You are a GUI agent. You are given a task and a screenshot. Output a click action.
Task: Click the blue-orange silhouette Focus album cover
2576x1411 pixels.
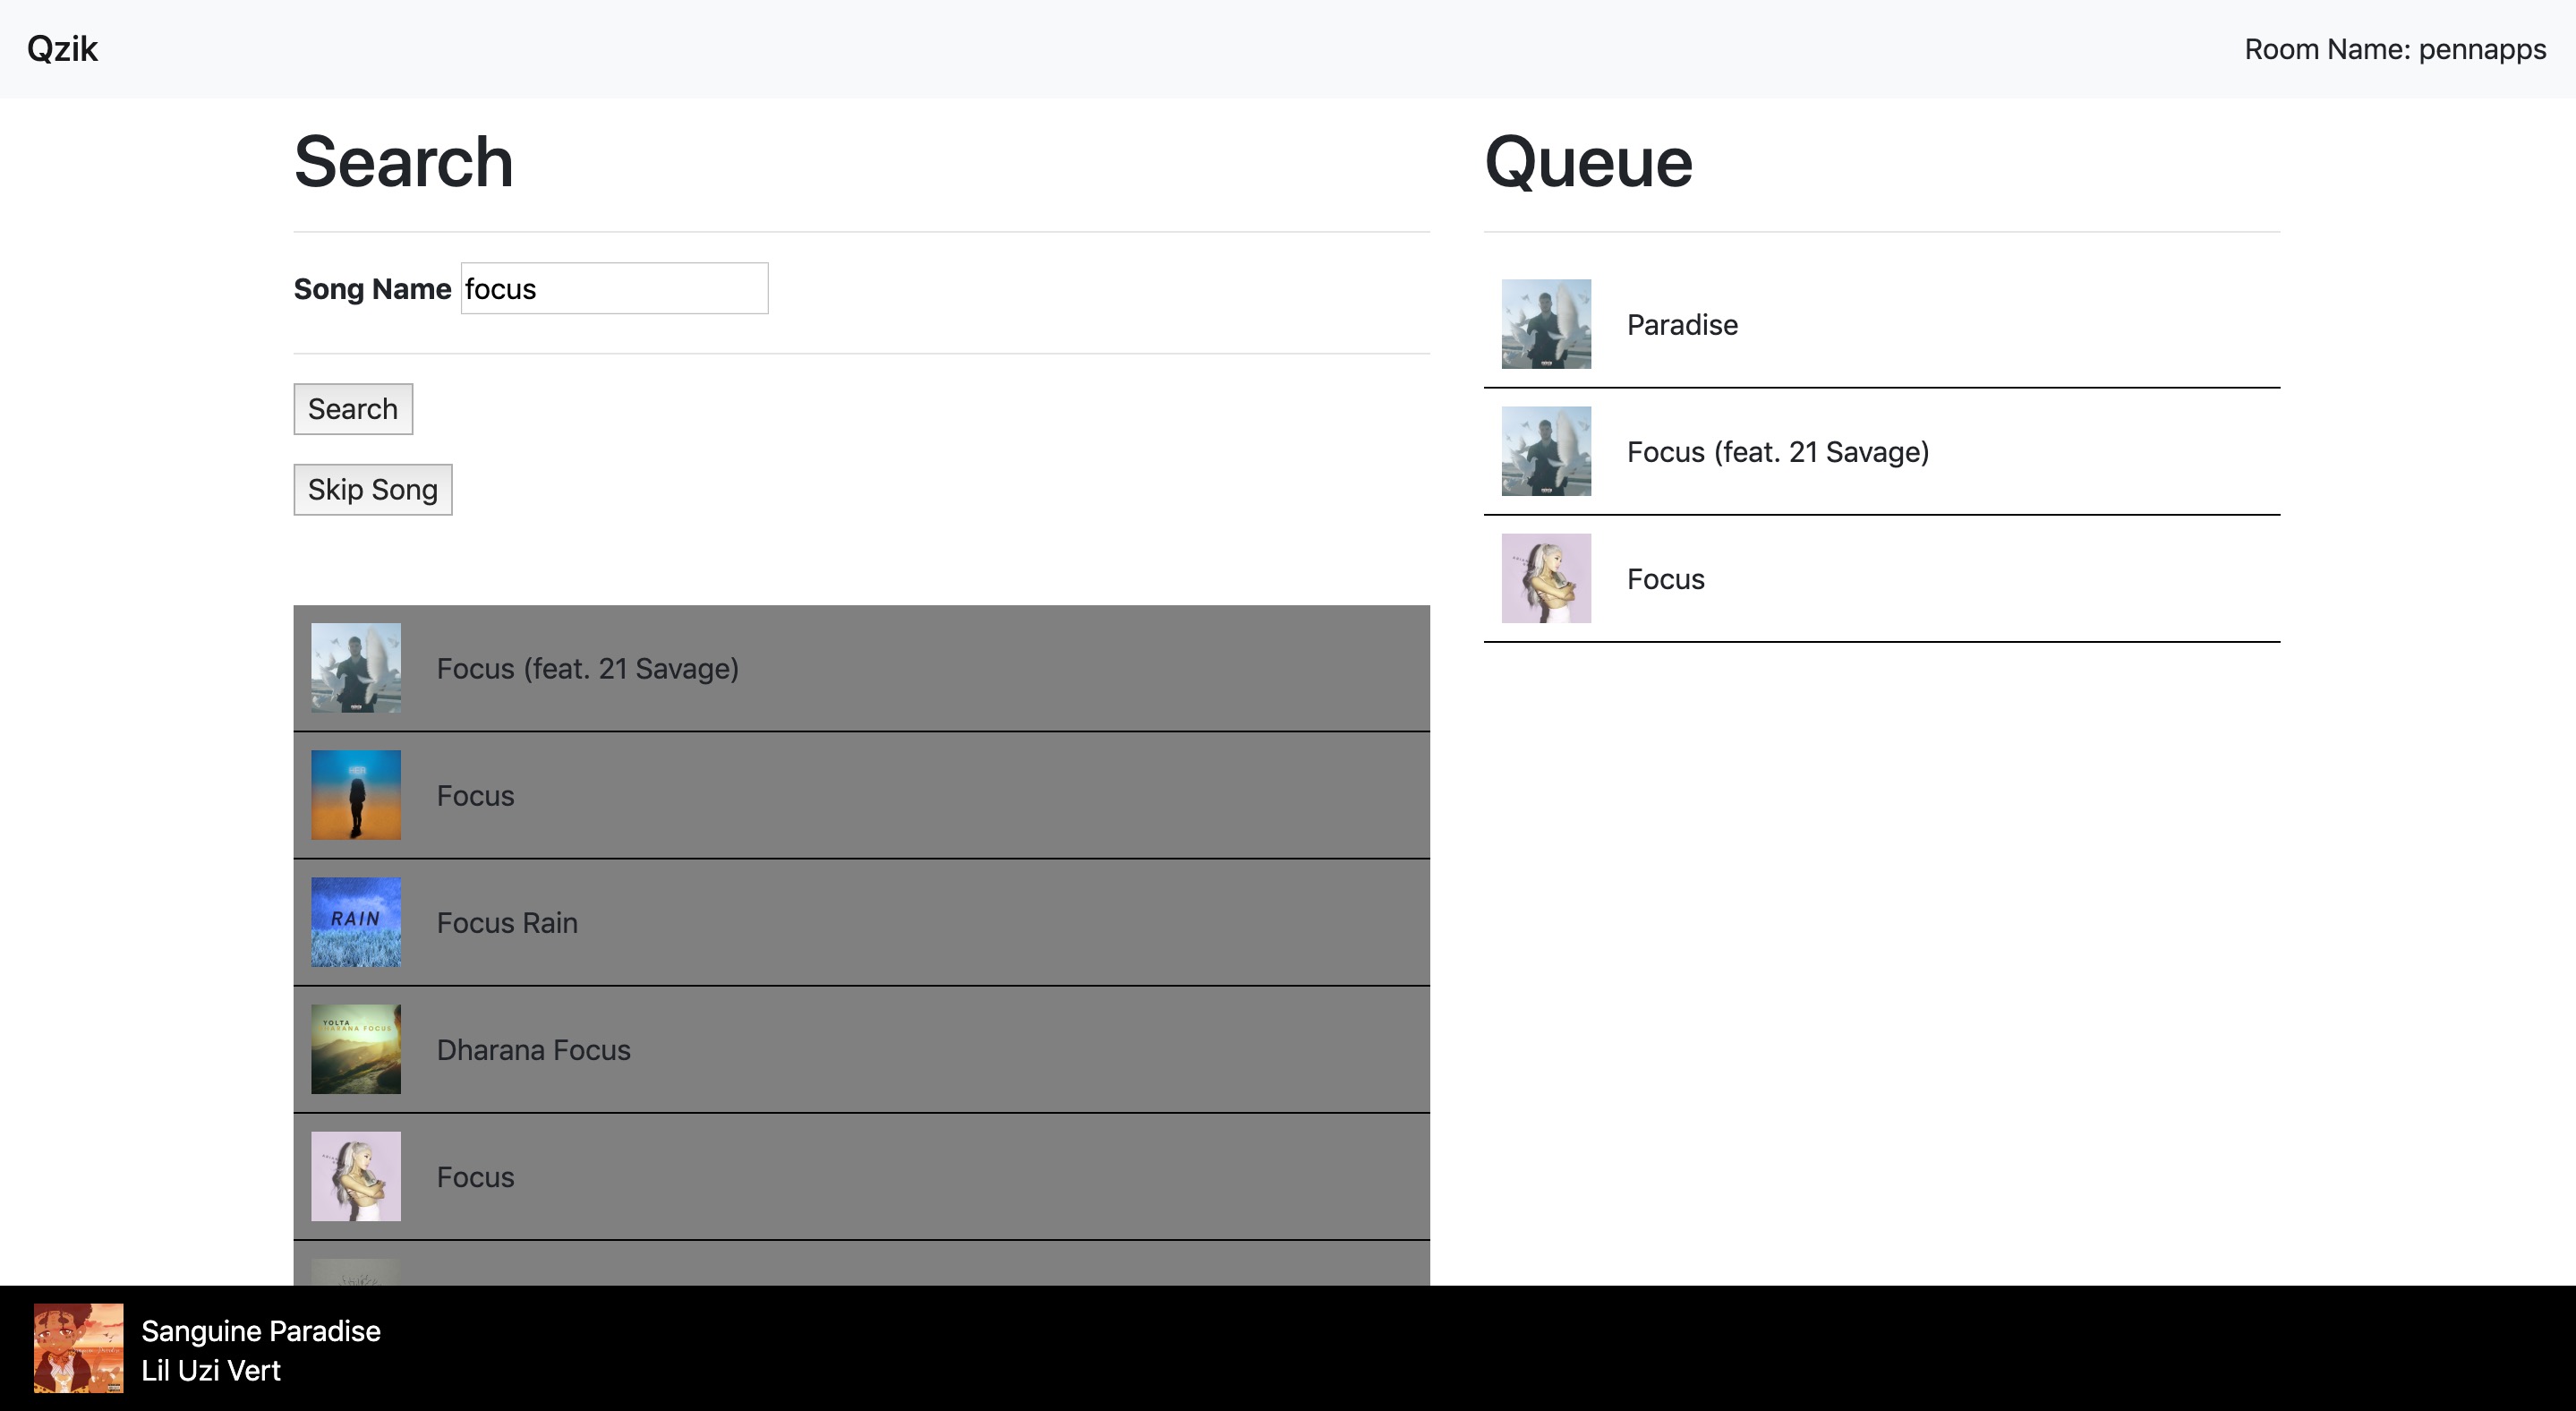(x=356, y=795)
